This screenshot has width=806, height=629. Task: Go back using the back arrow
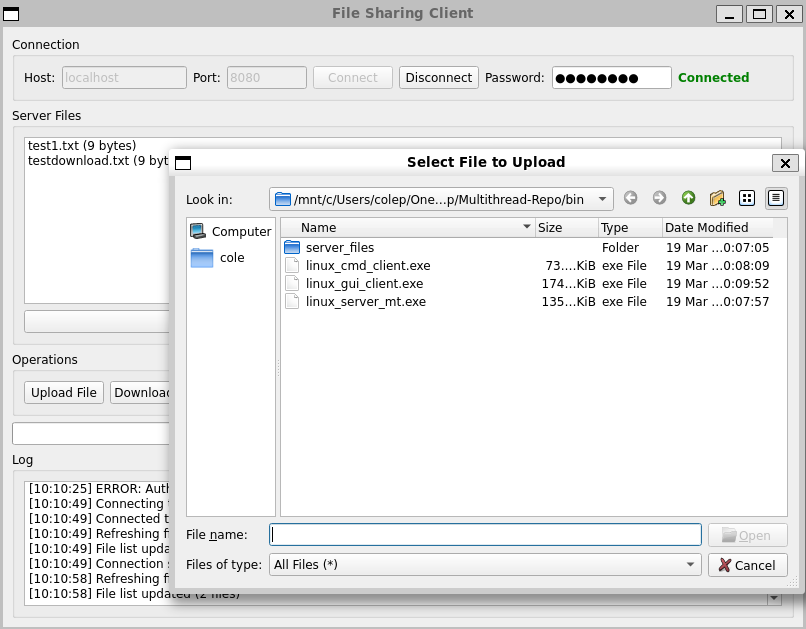tap(631, 198)
